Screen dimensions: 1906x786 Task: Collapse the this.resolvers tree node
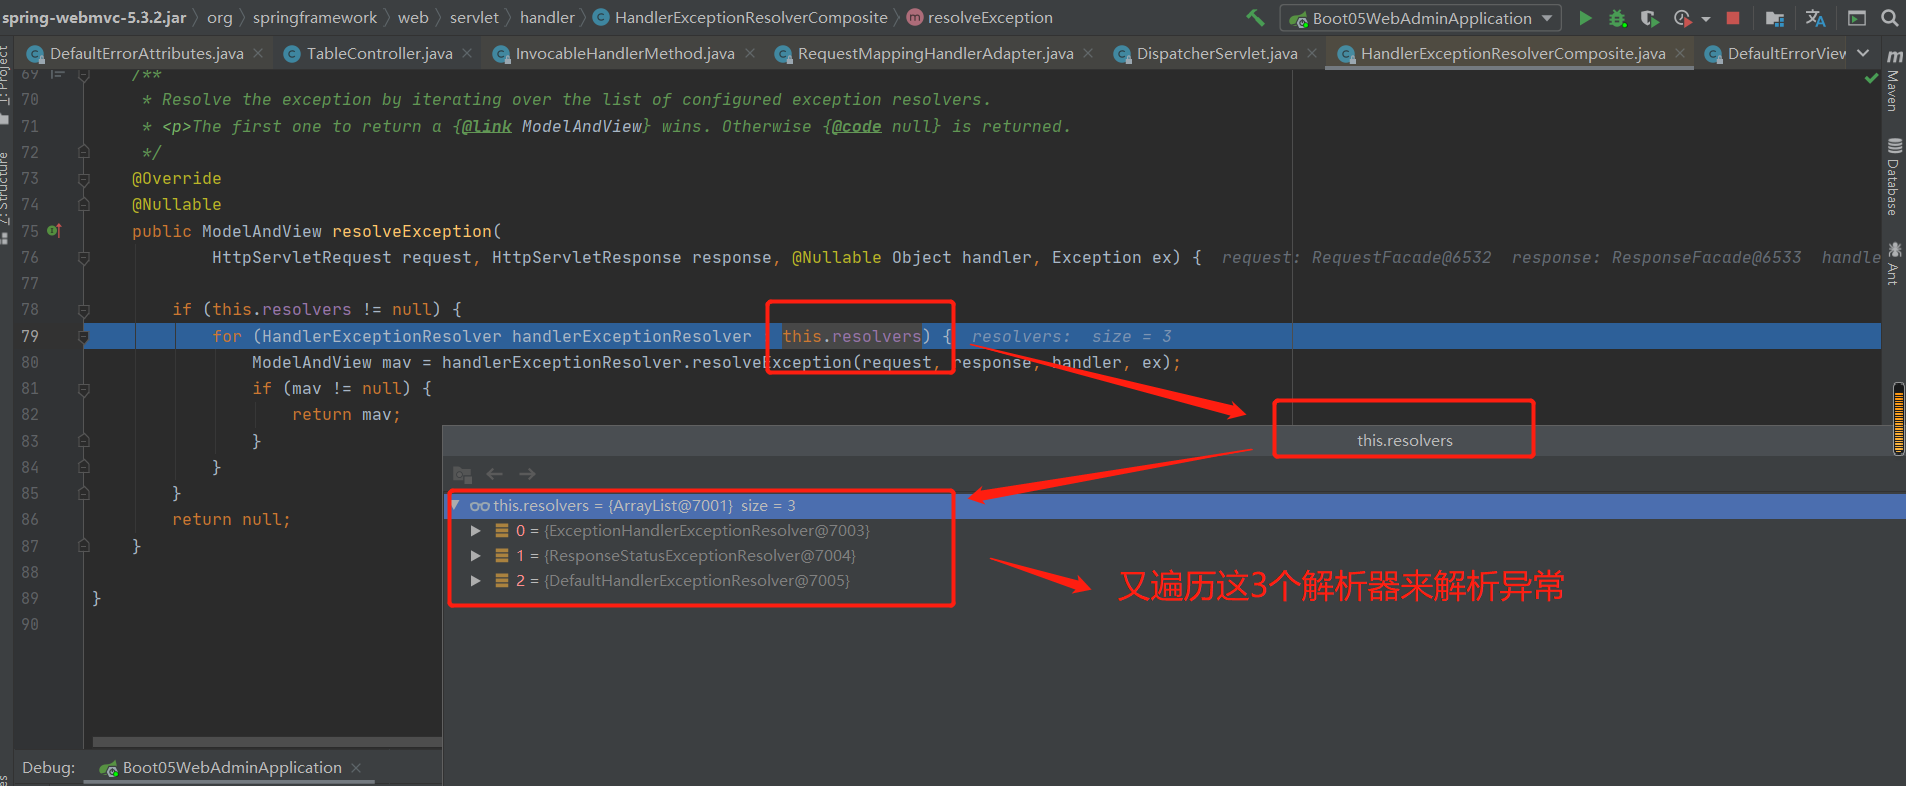tap(456, 506)
